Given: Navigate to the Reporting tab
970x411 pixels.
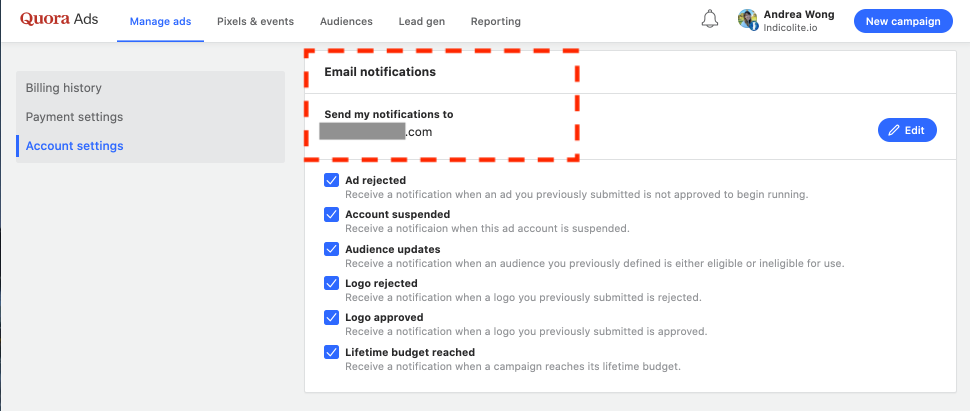Looking at the screenshot, I should (x=495, y=21).
